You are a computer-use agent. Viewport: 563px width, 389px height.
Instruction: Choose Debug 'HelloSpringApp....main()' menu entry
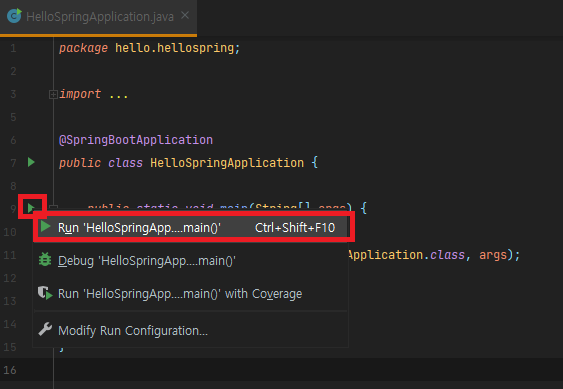[190, 260]
